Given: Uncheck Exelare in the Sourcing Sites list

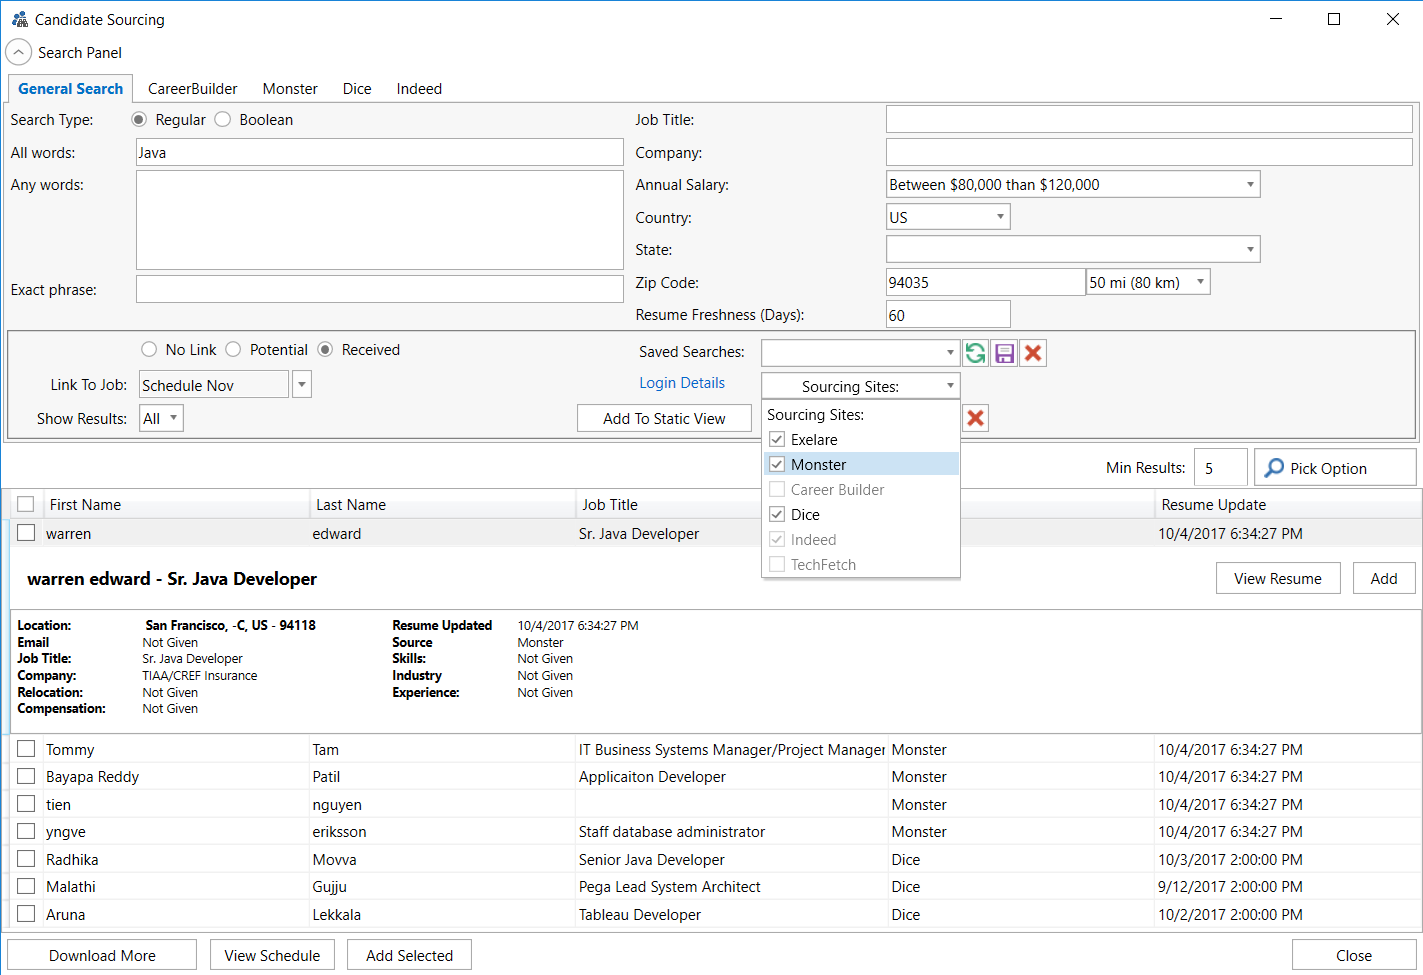Looking at the screenshot, I should coord(777,440).
